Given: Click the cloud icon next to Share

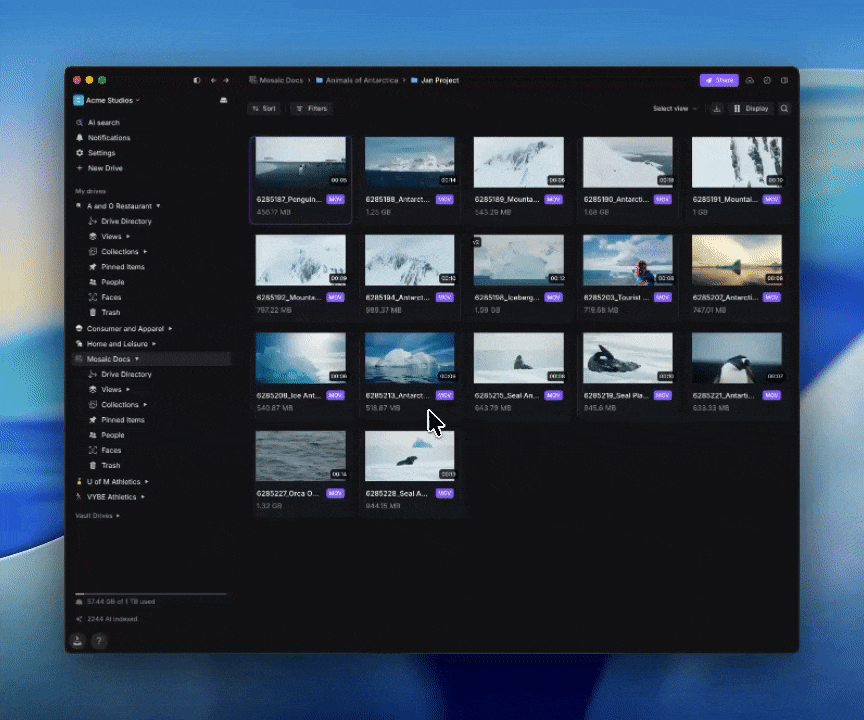Looking at the screenshot, I should click(750, 80).
